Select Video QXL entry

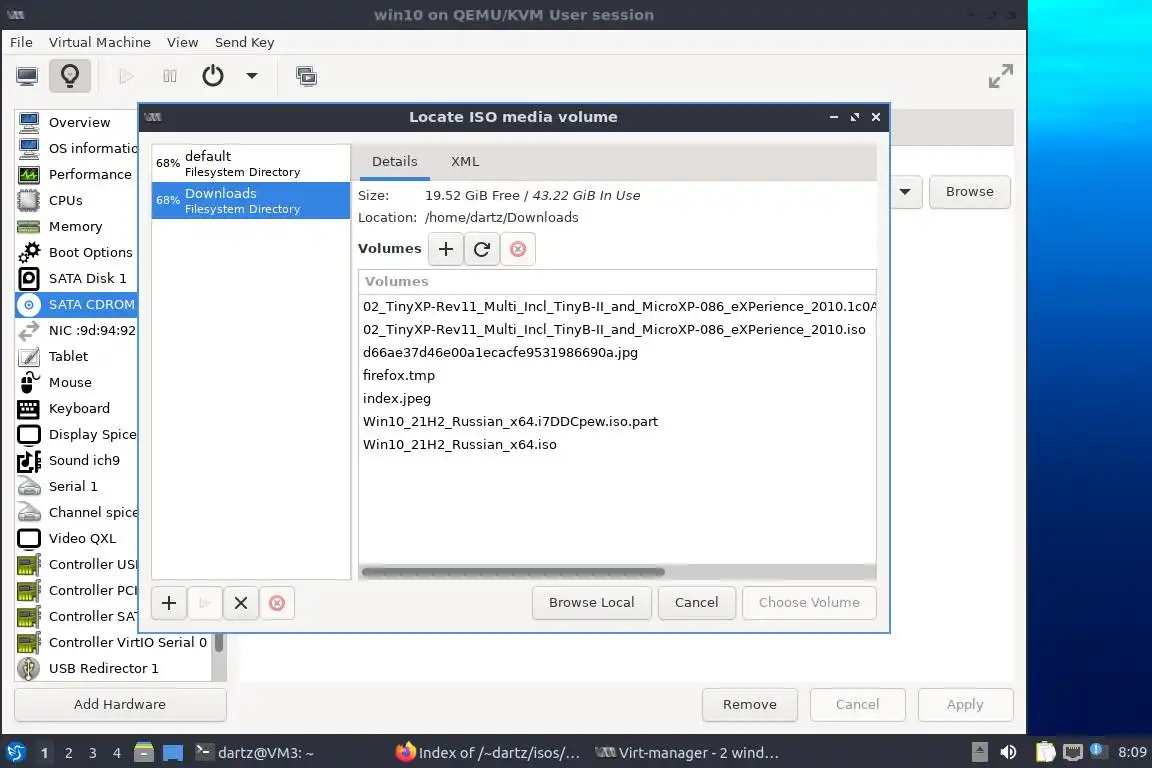(76, 539)
